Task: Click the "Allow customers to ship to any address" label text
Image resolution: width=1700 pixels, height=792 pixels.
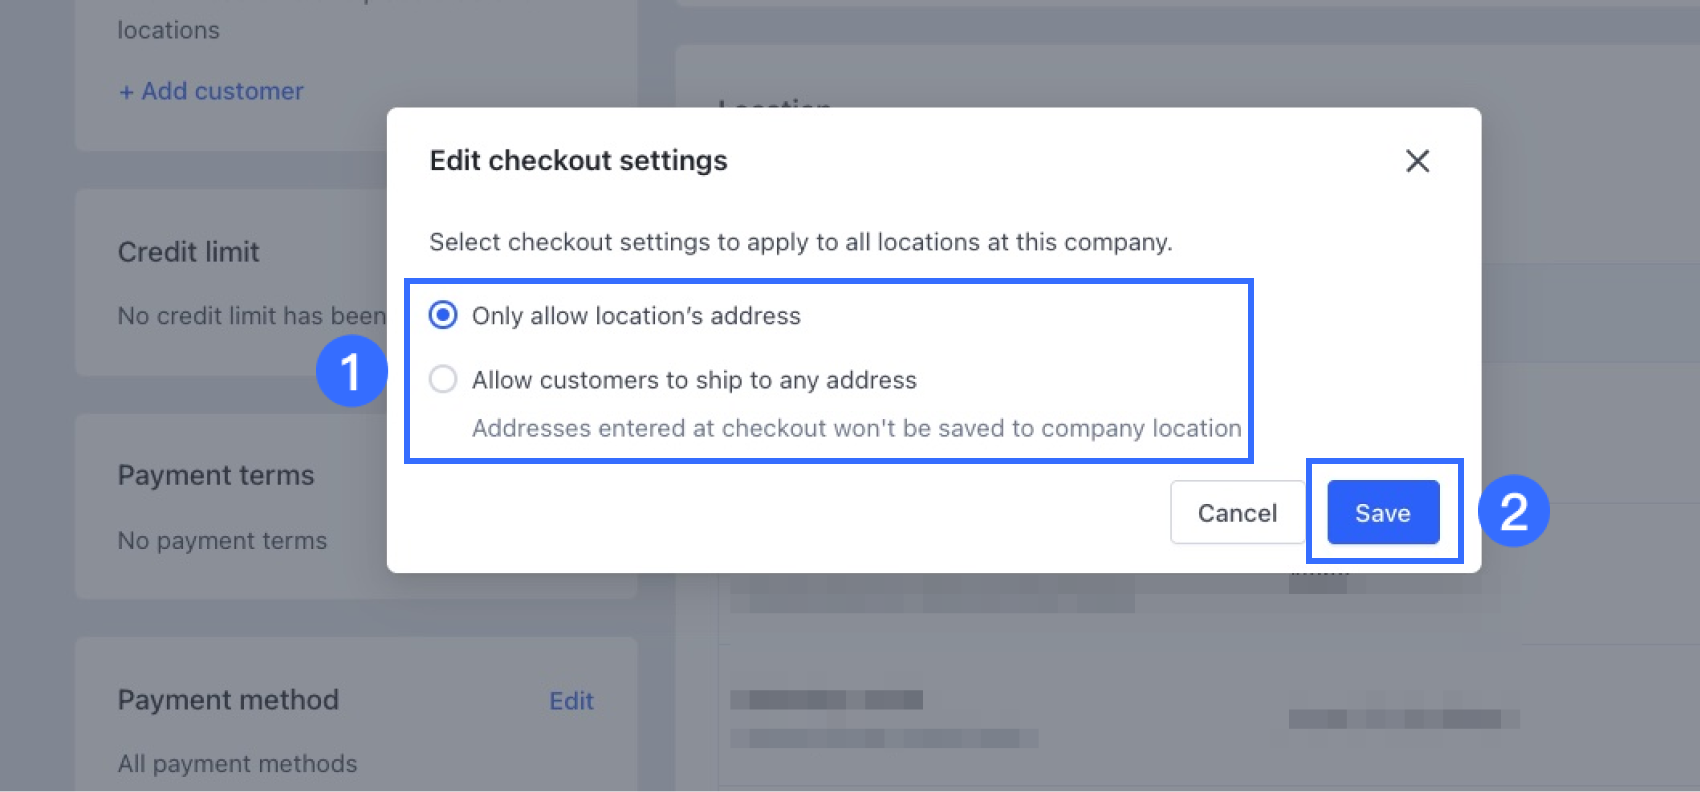Action: pyautogui.click(x=694, y=380)
